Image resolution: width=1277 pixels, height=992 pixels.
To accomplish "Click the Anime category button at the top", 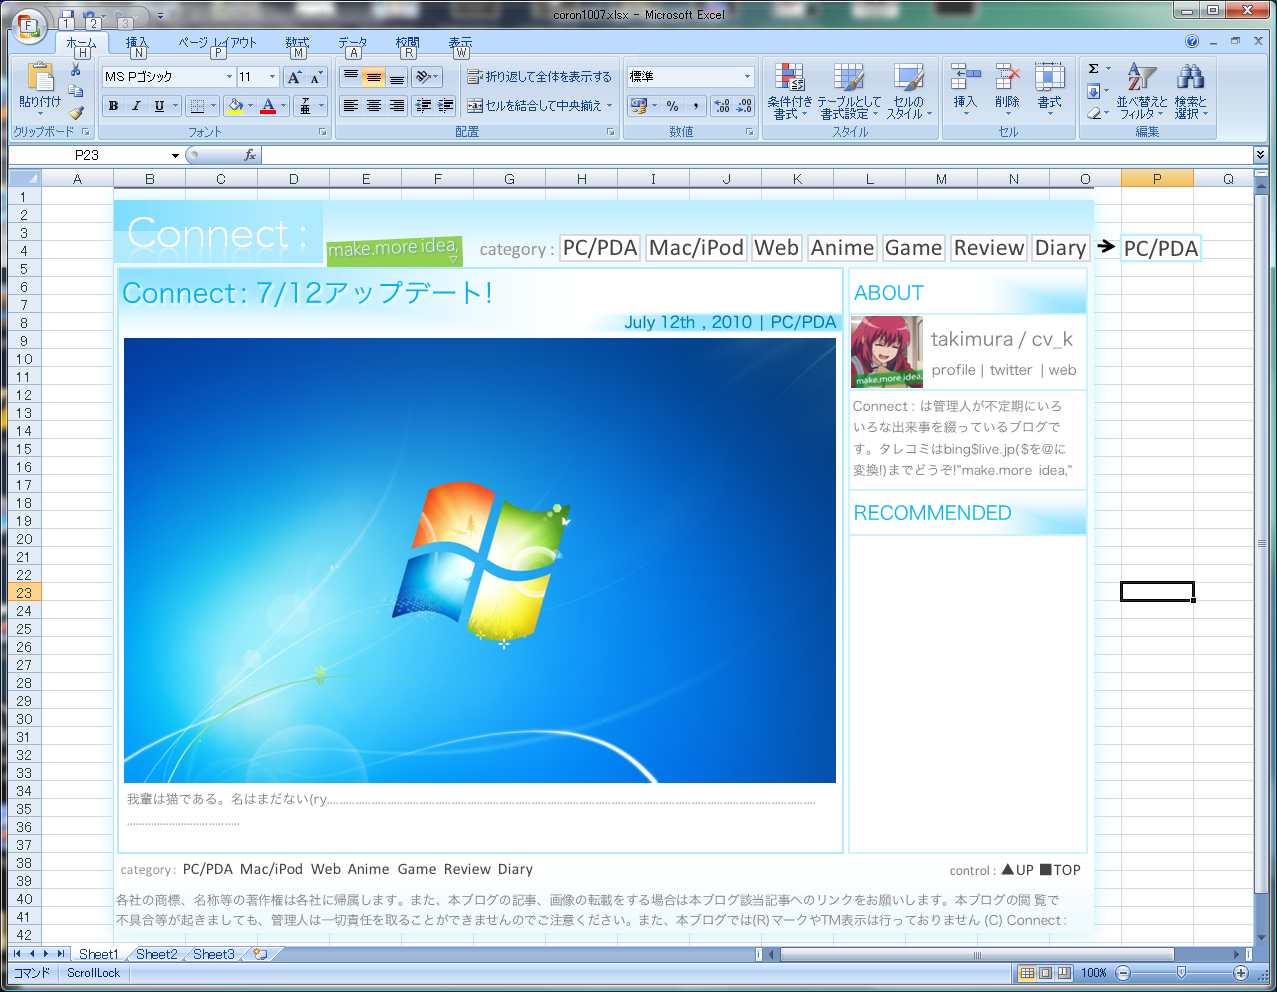I will point(843,248).
